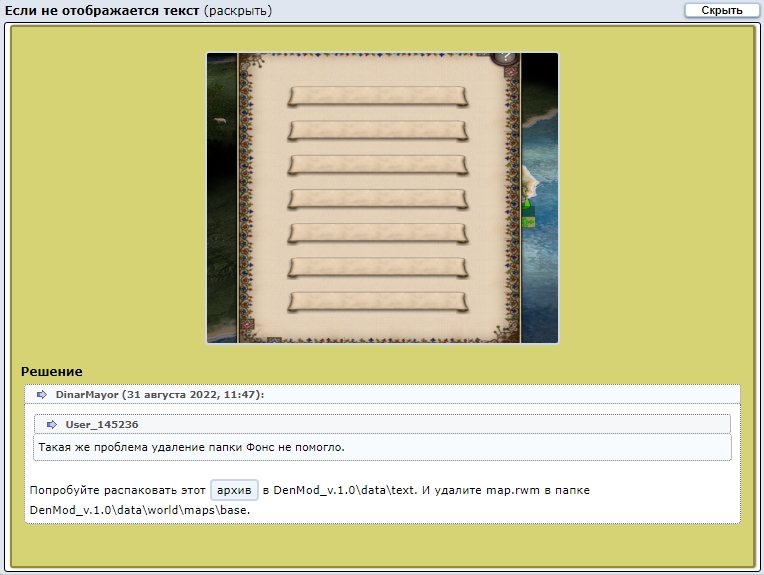Select the middle fourth blank parchment banner
The image size is (764, 575).
pyautogui.click(x=378, y=199)
